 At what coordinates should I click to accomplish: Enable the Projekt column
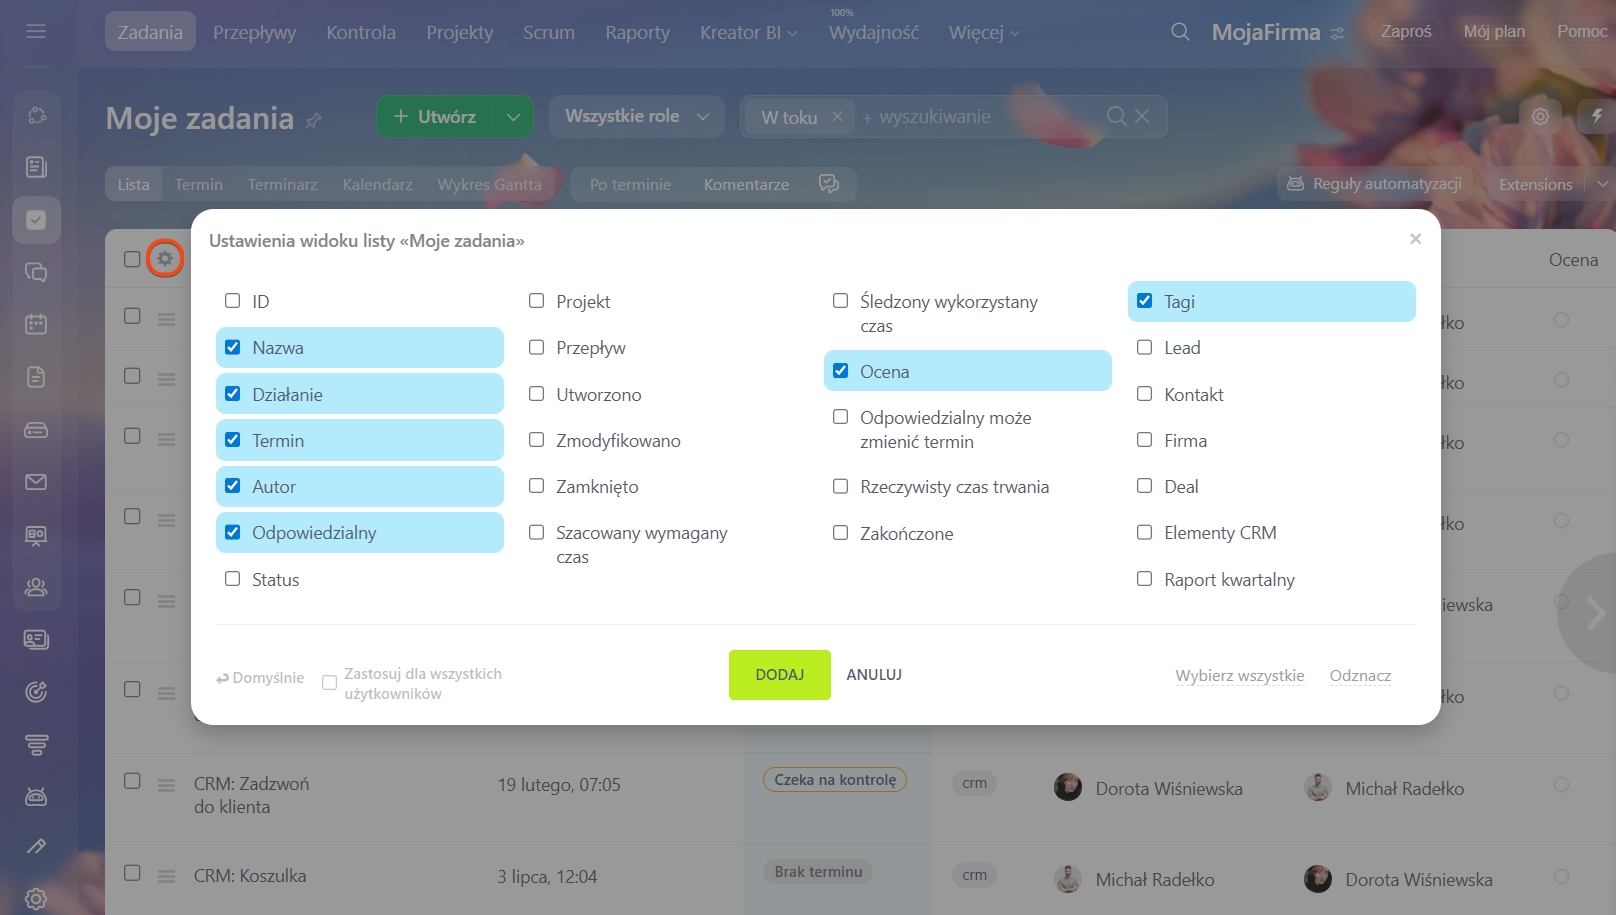[537, 301]
